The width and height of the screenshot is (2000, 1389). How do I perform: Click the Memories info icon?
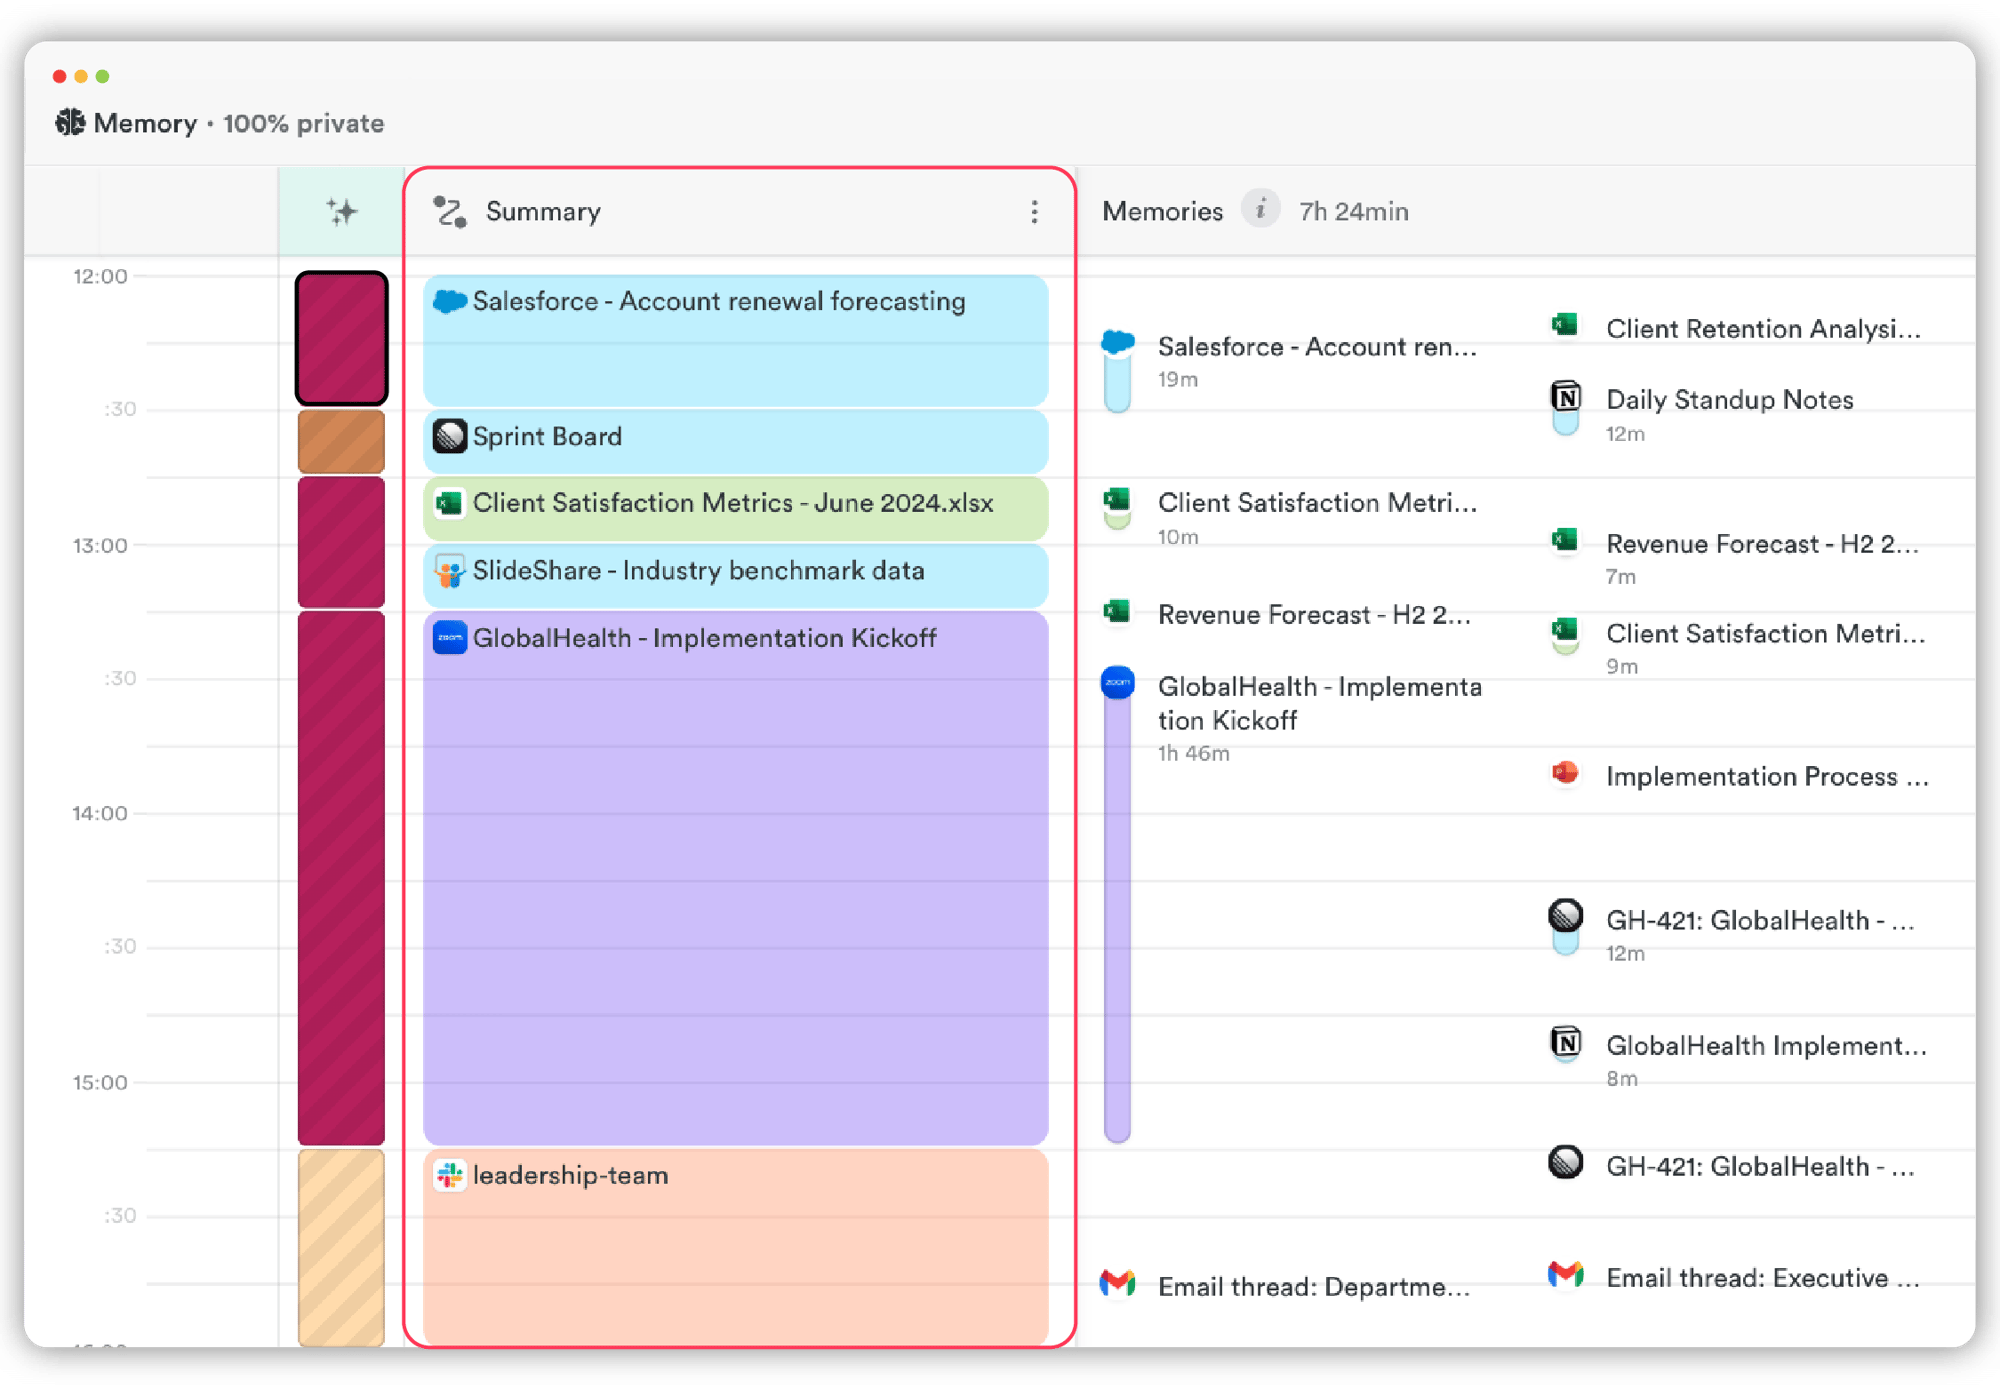click(x=1260, y=210)
